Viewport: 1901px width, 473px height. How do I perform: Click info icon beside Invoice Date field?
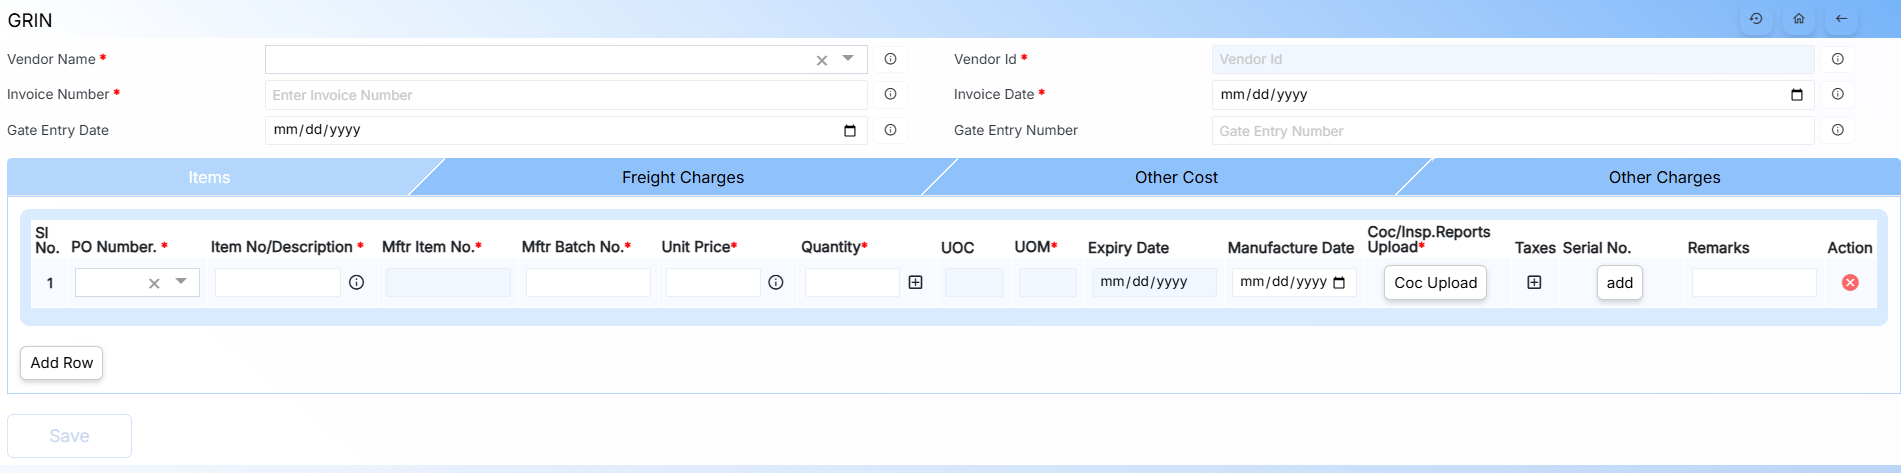(x=1838, y=94)
